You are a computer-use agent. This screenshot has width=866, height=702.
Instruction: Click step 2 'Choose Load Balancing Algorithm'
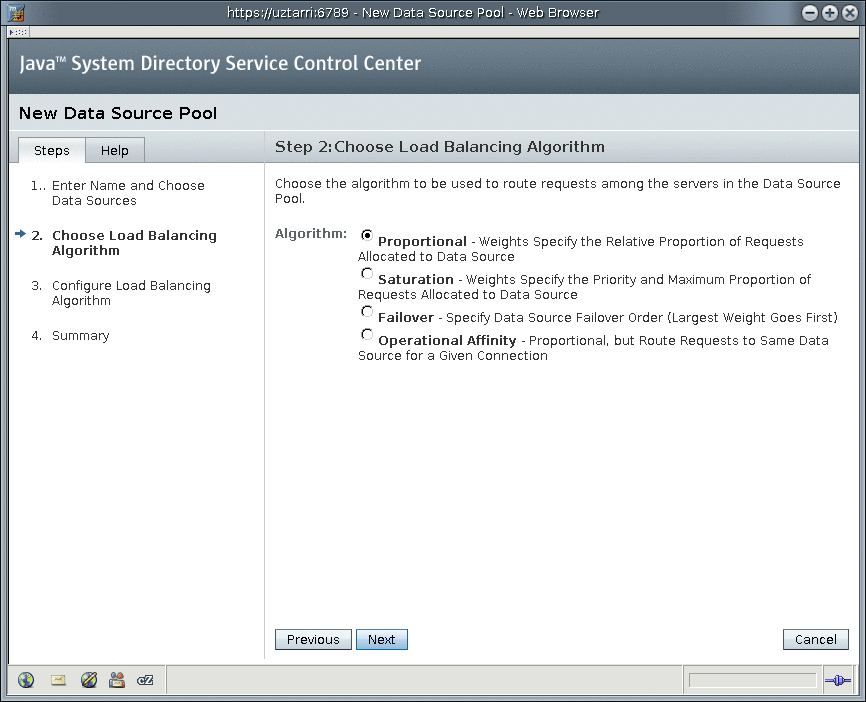tap(134, 243)
